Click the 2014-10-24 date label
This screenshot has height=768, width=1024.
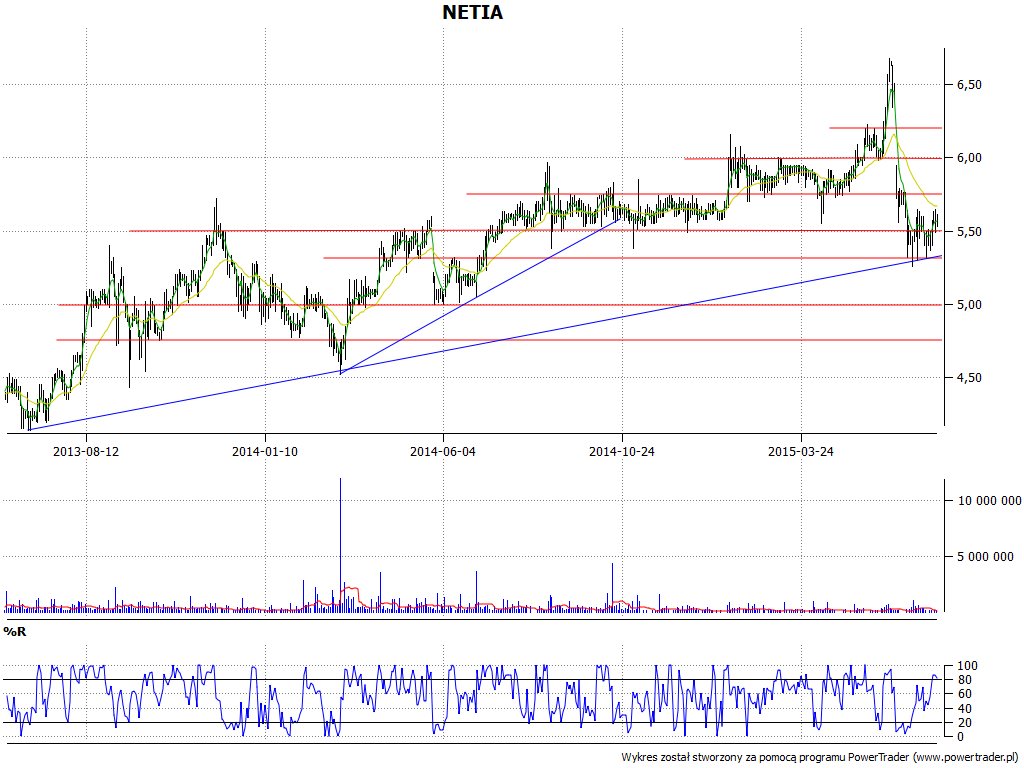click(622, 451)
